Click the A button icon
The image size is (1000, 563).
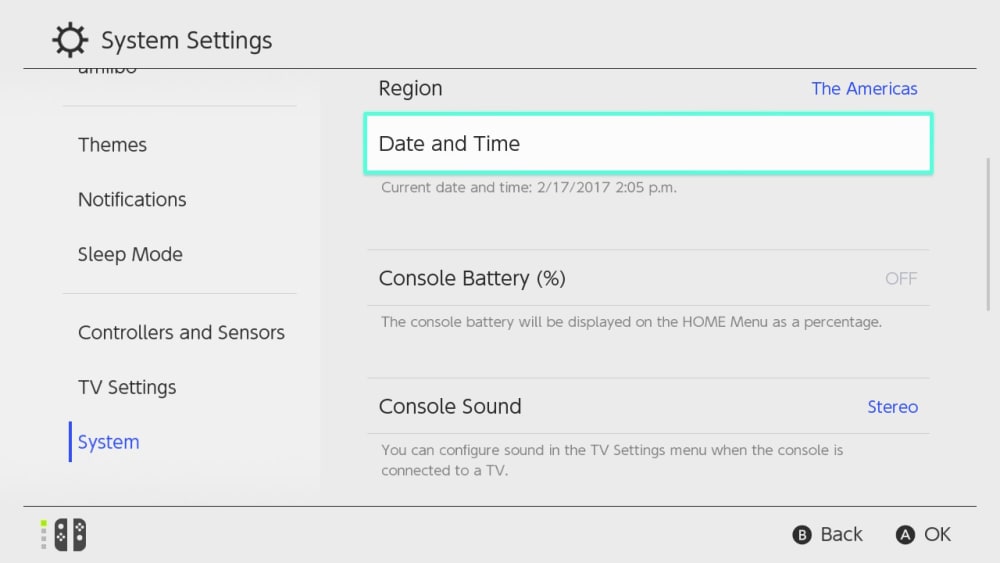coord(905,534)
